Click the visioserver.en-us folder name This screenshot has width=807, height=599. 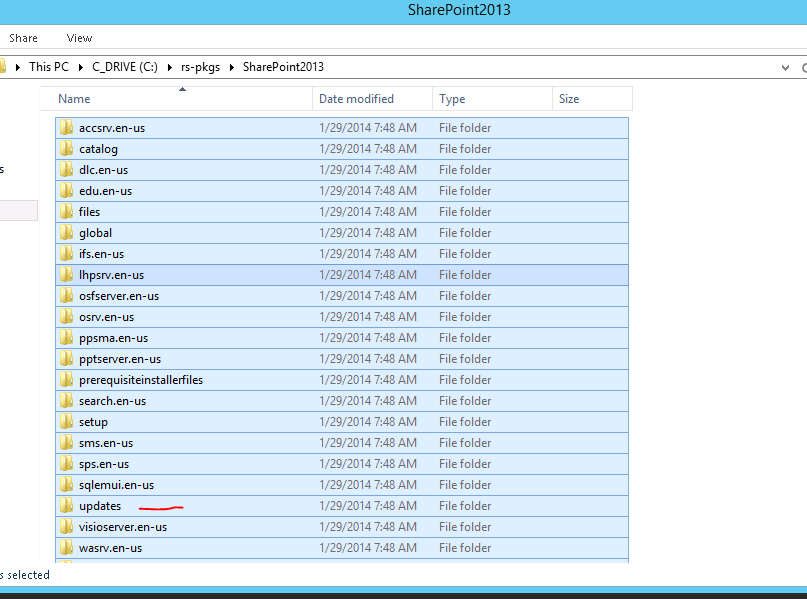click(x=123, y=527)
